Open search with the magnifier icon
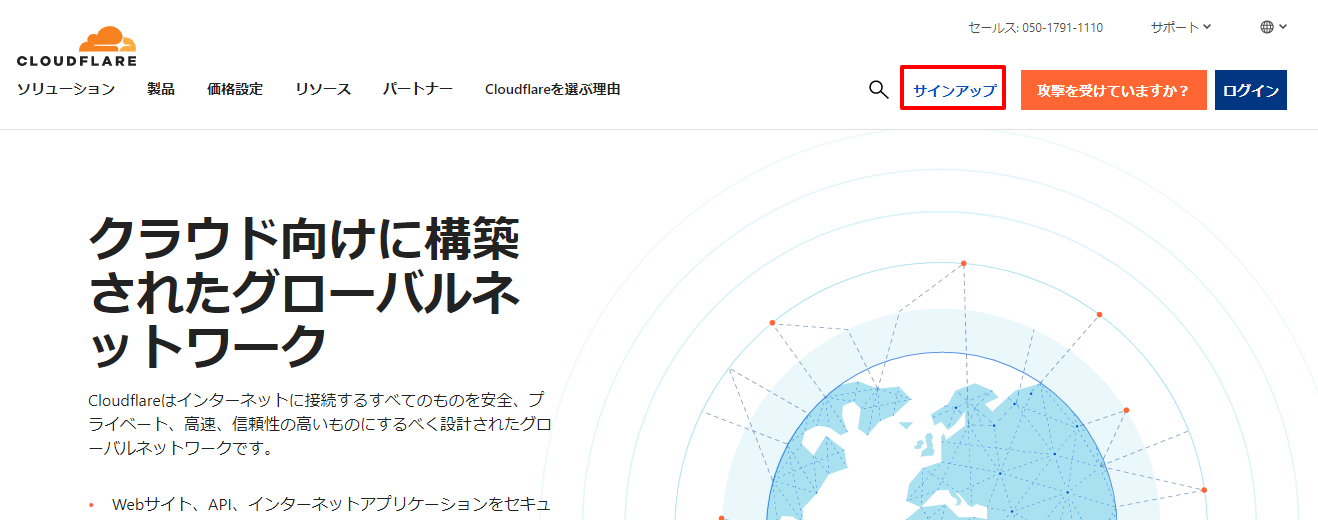Screen dimensions: 1318x520 [878, 90]
